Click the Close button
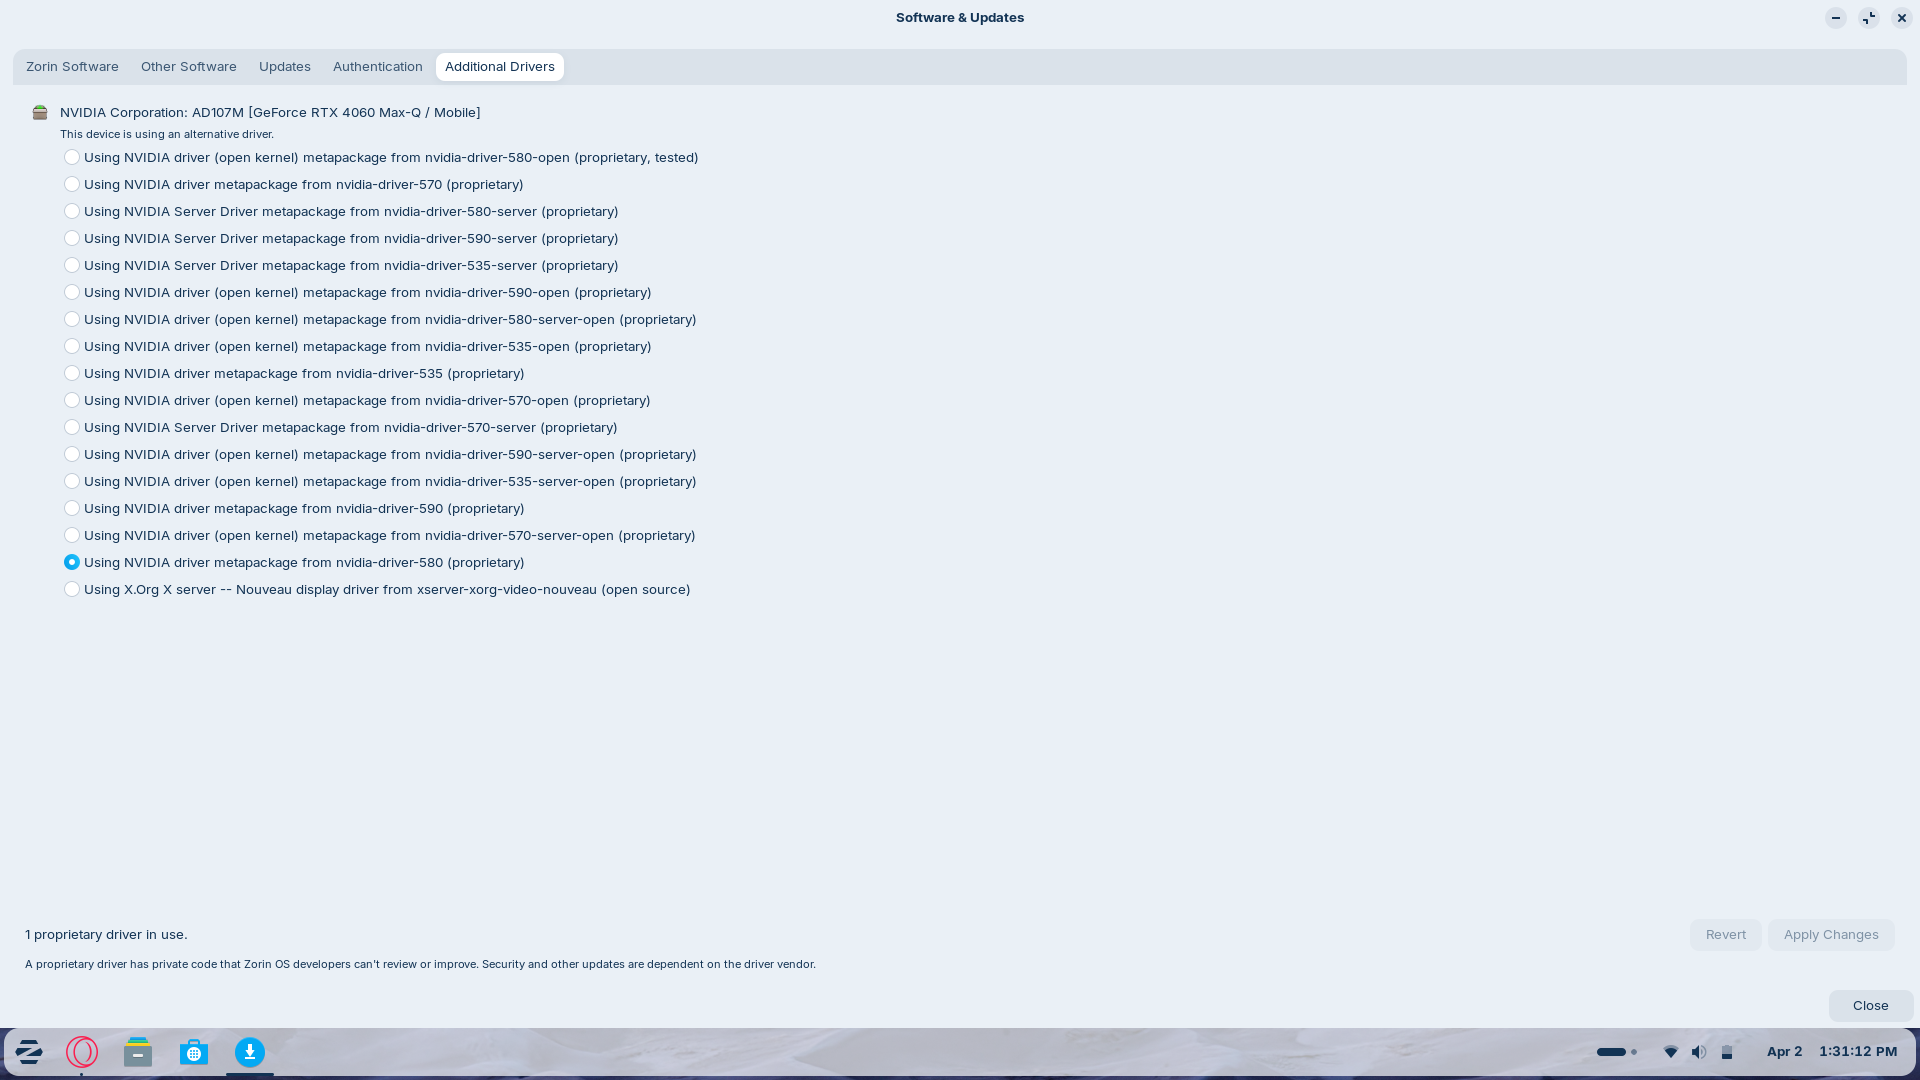Viewport: 1920px width, 1080px height. (1870, 1006)
